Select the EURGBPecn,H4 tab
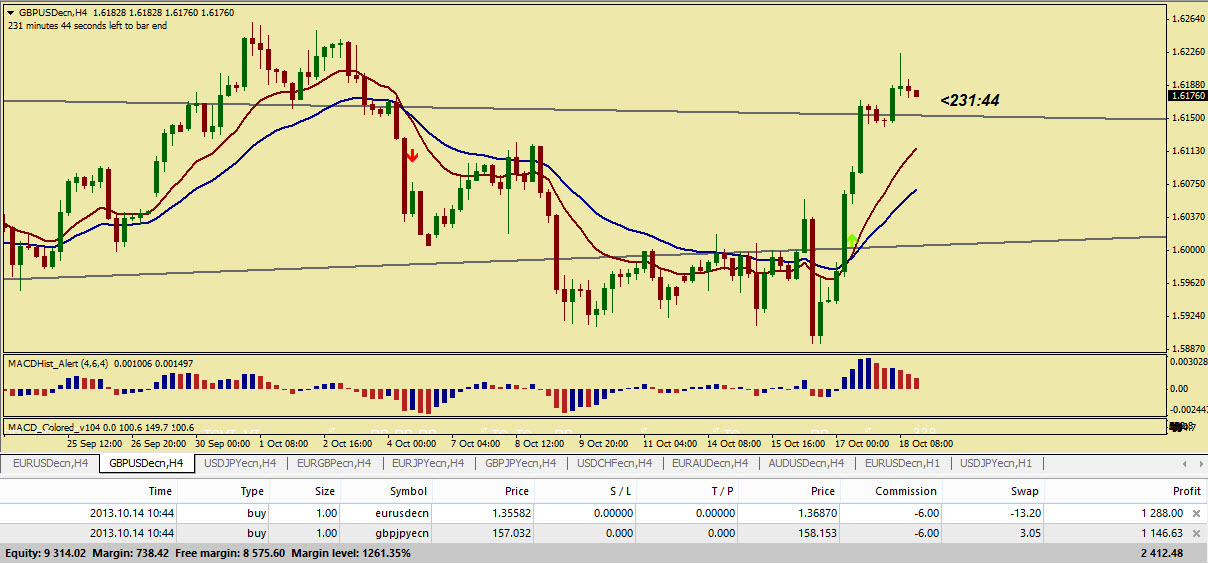Viewport: 1208px width, 564px height. (x=334, y=464)
